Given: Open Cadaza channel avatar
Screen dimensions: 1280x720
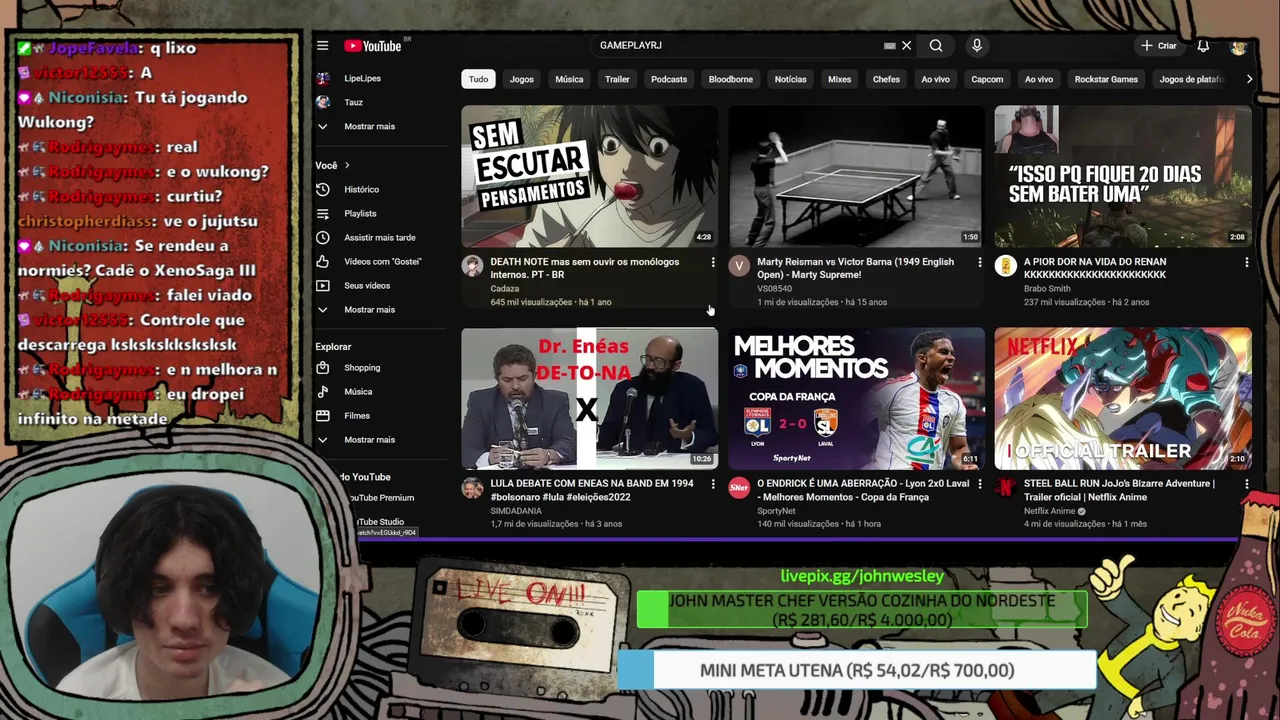Looking at the screenshot, I should click(472, 266).
